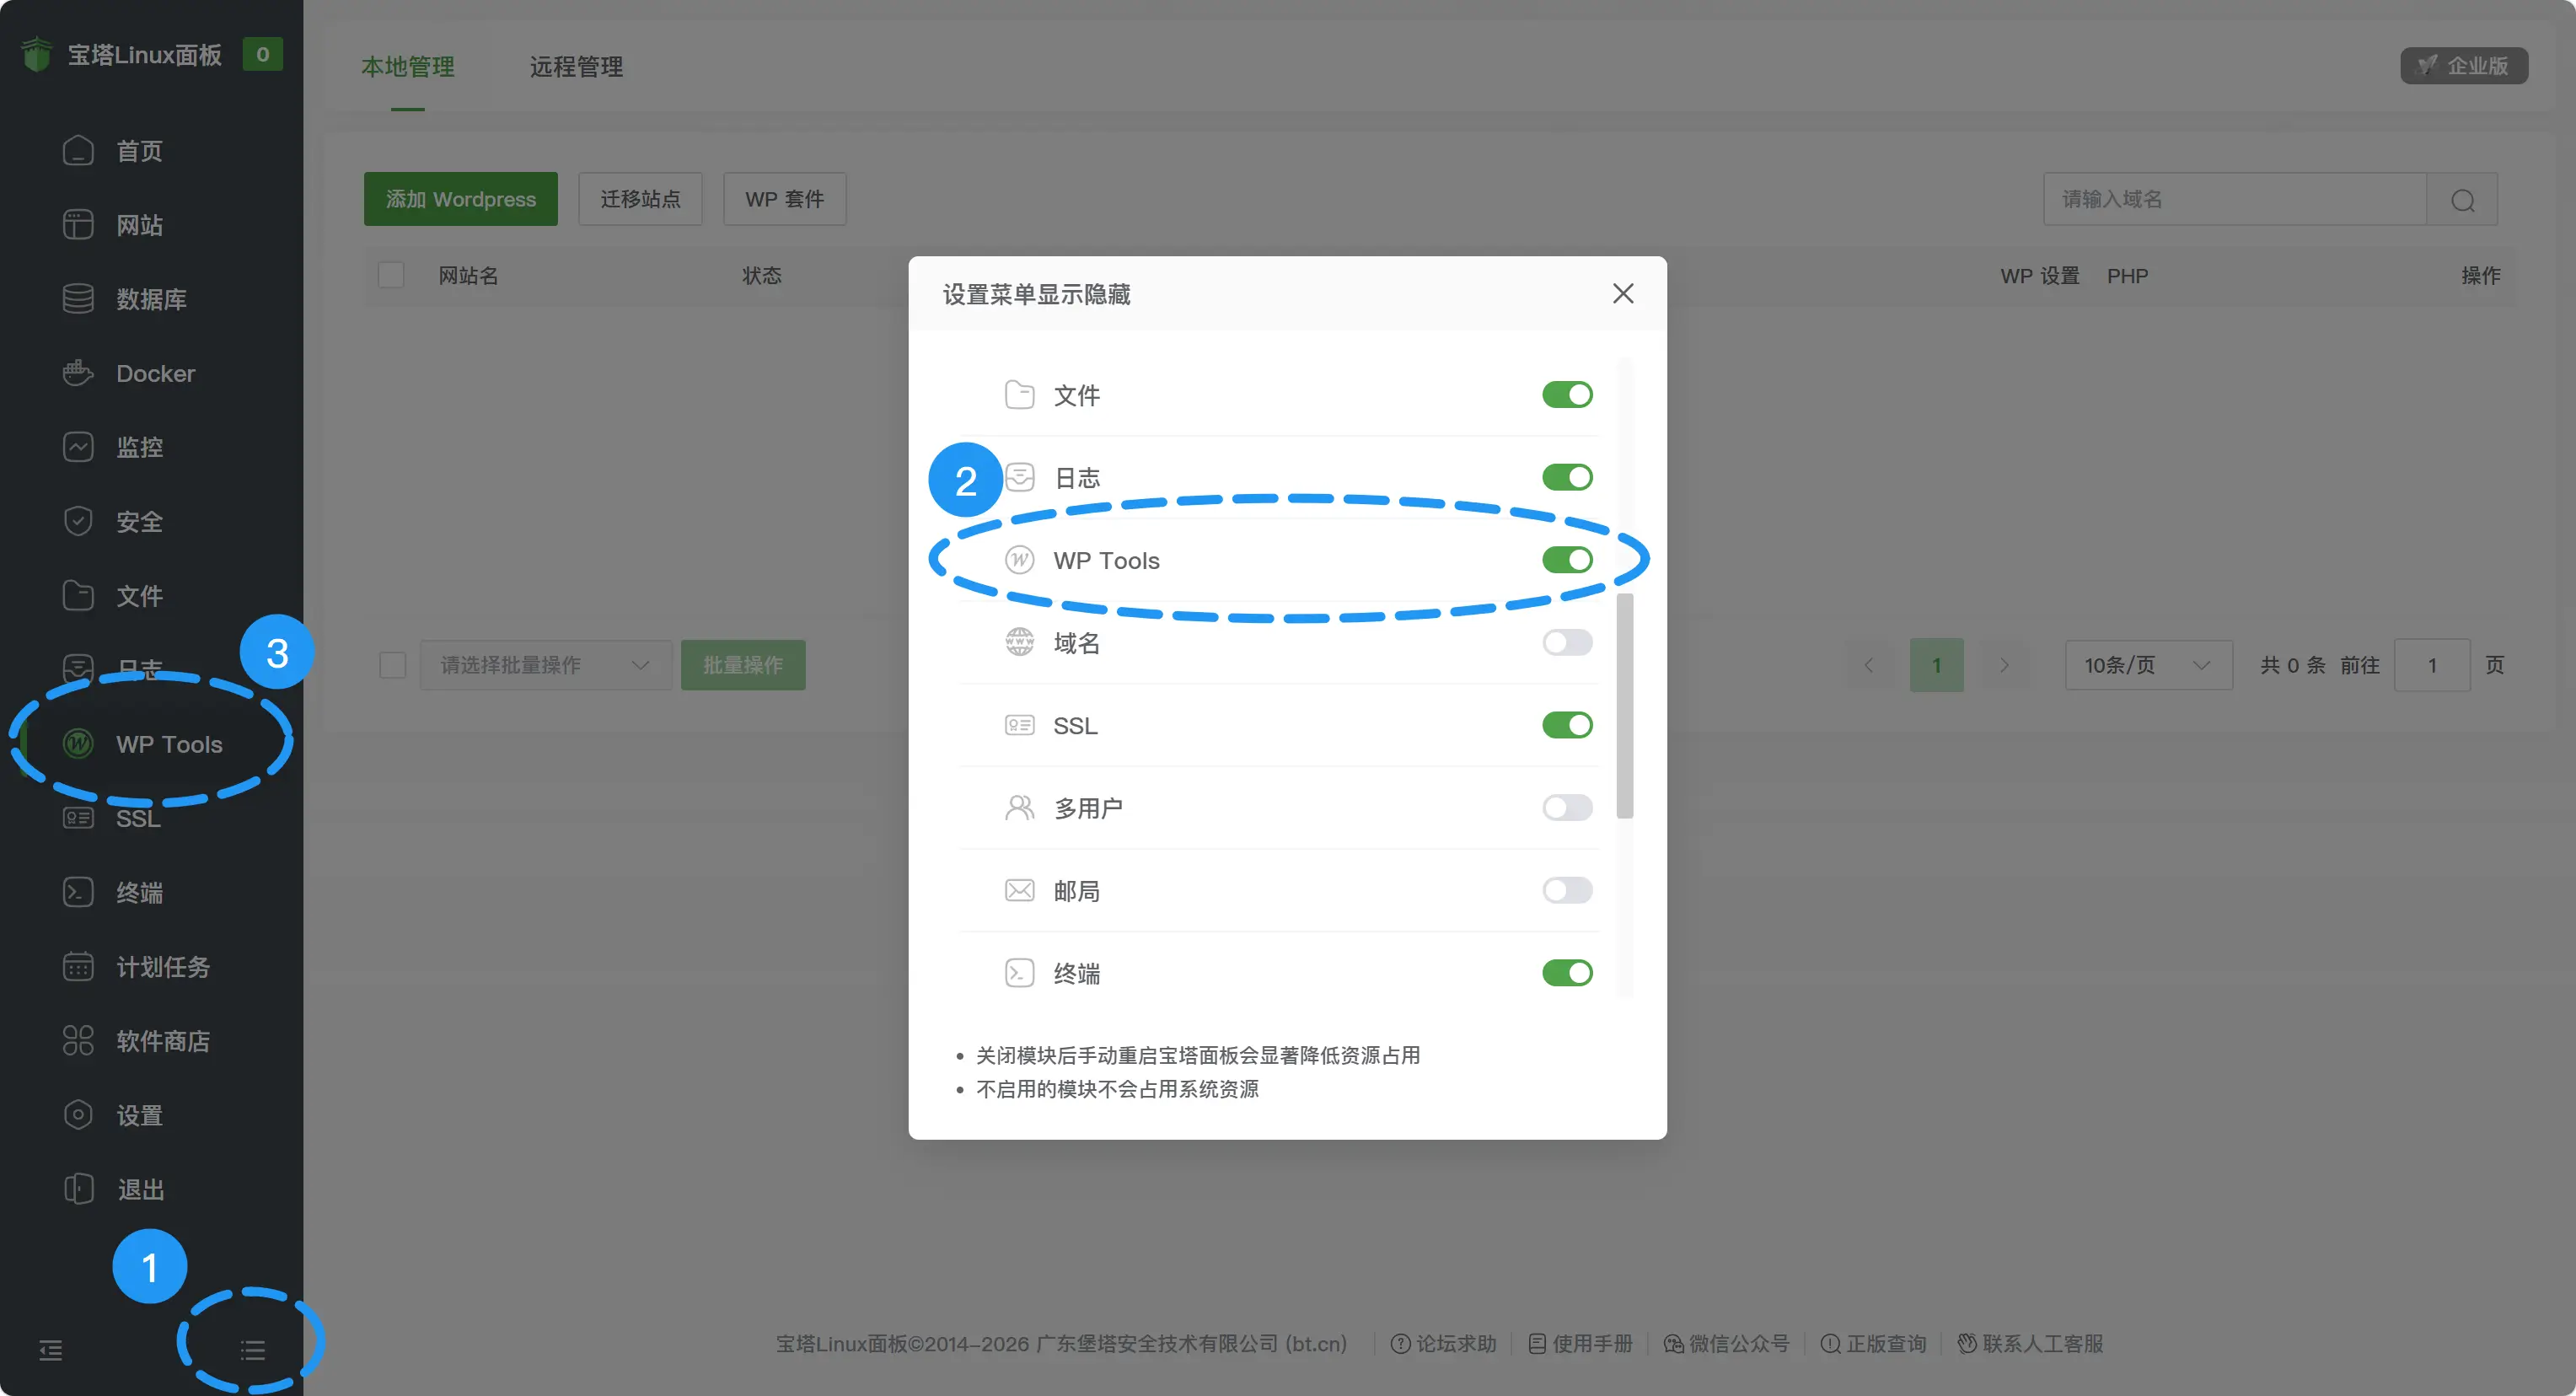Image resolution: width=2576 pixels, height=1396 pixels.
Task: Go to next page arrow
Action: 2004,665
